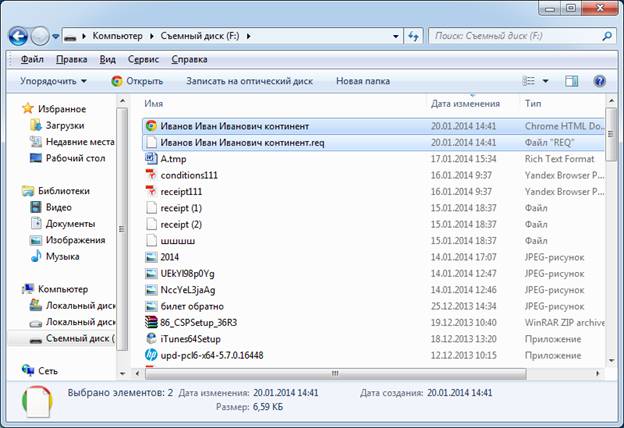The width and height of the screenshot is (624, 428).
Task: Open the view options dropdown arrow
Action: pos(546,81)
